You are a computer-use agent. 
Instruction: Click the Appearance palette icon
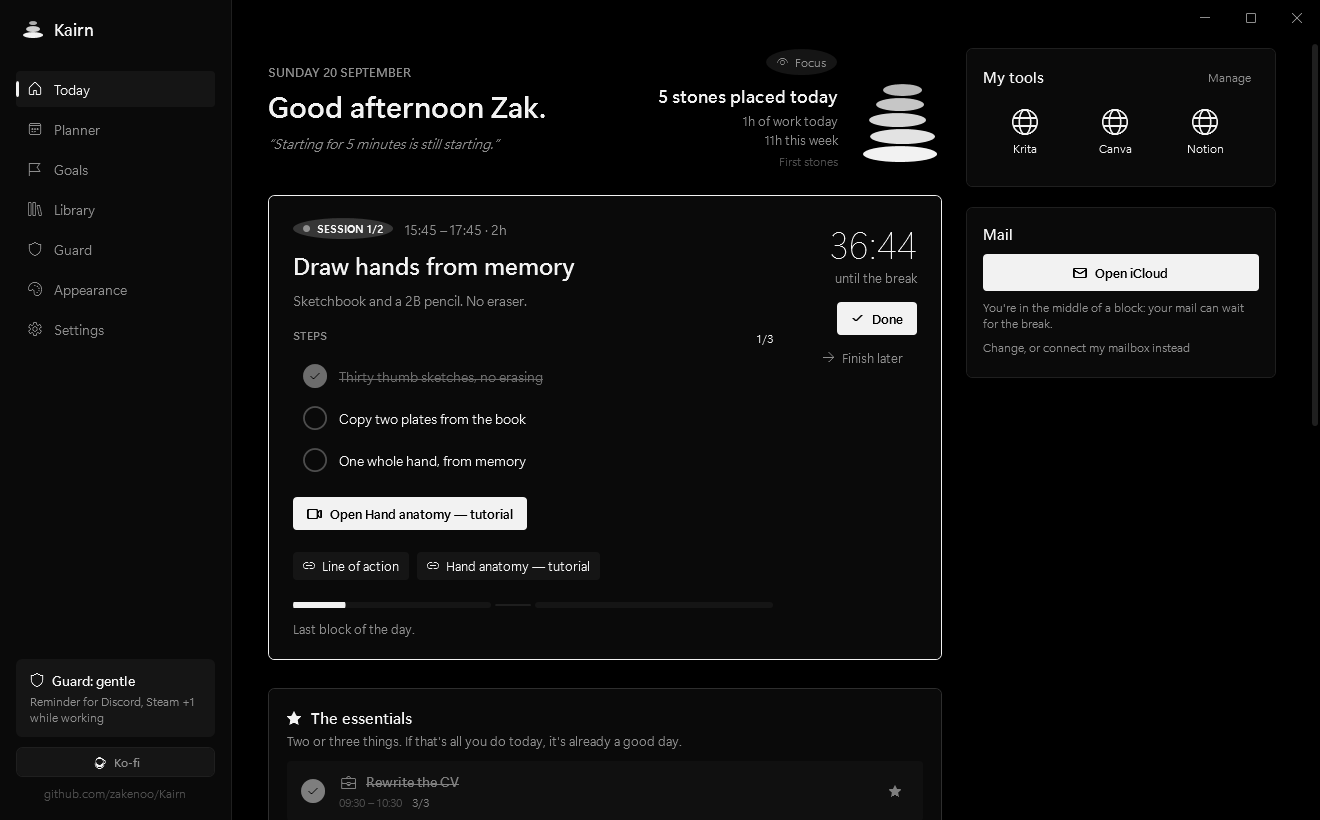(35, 289)
